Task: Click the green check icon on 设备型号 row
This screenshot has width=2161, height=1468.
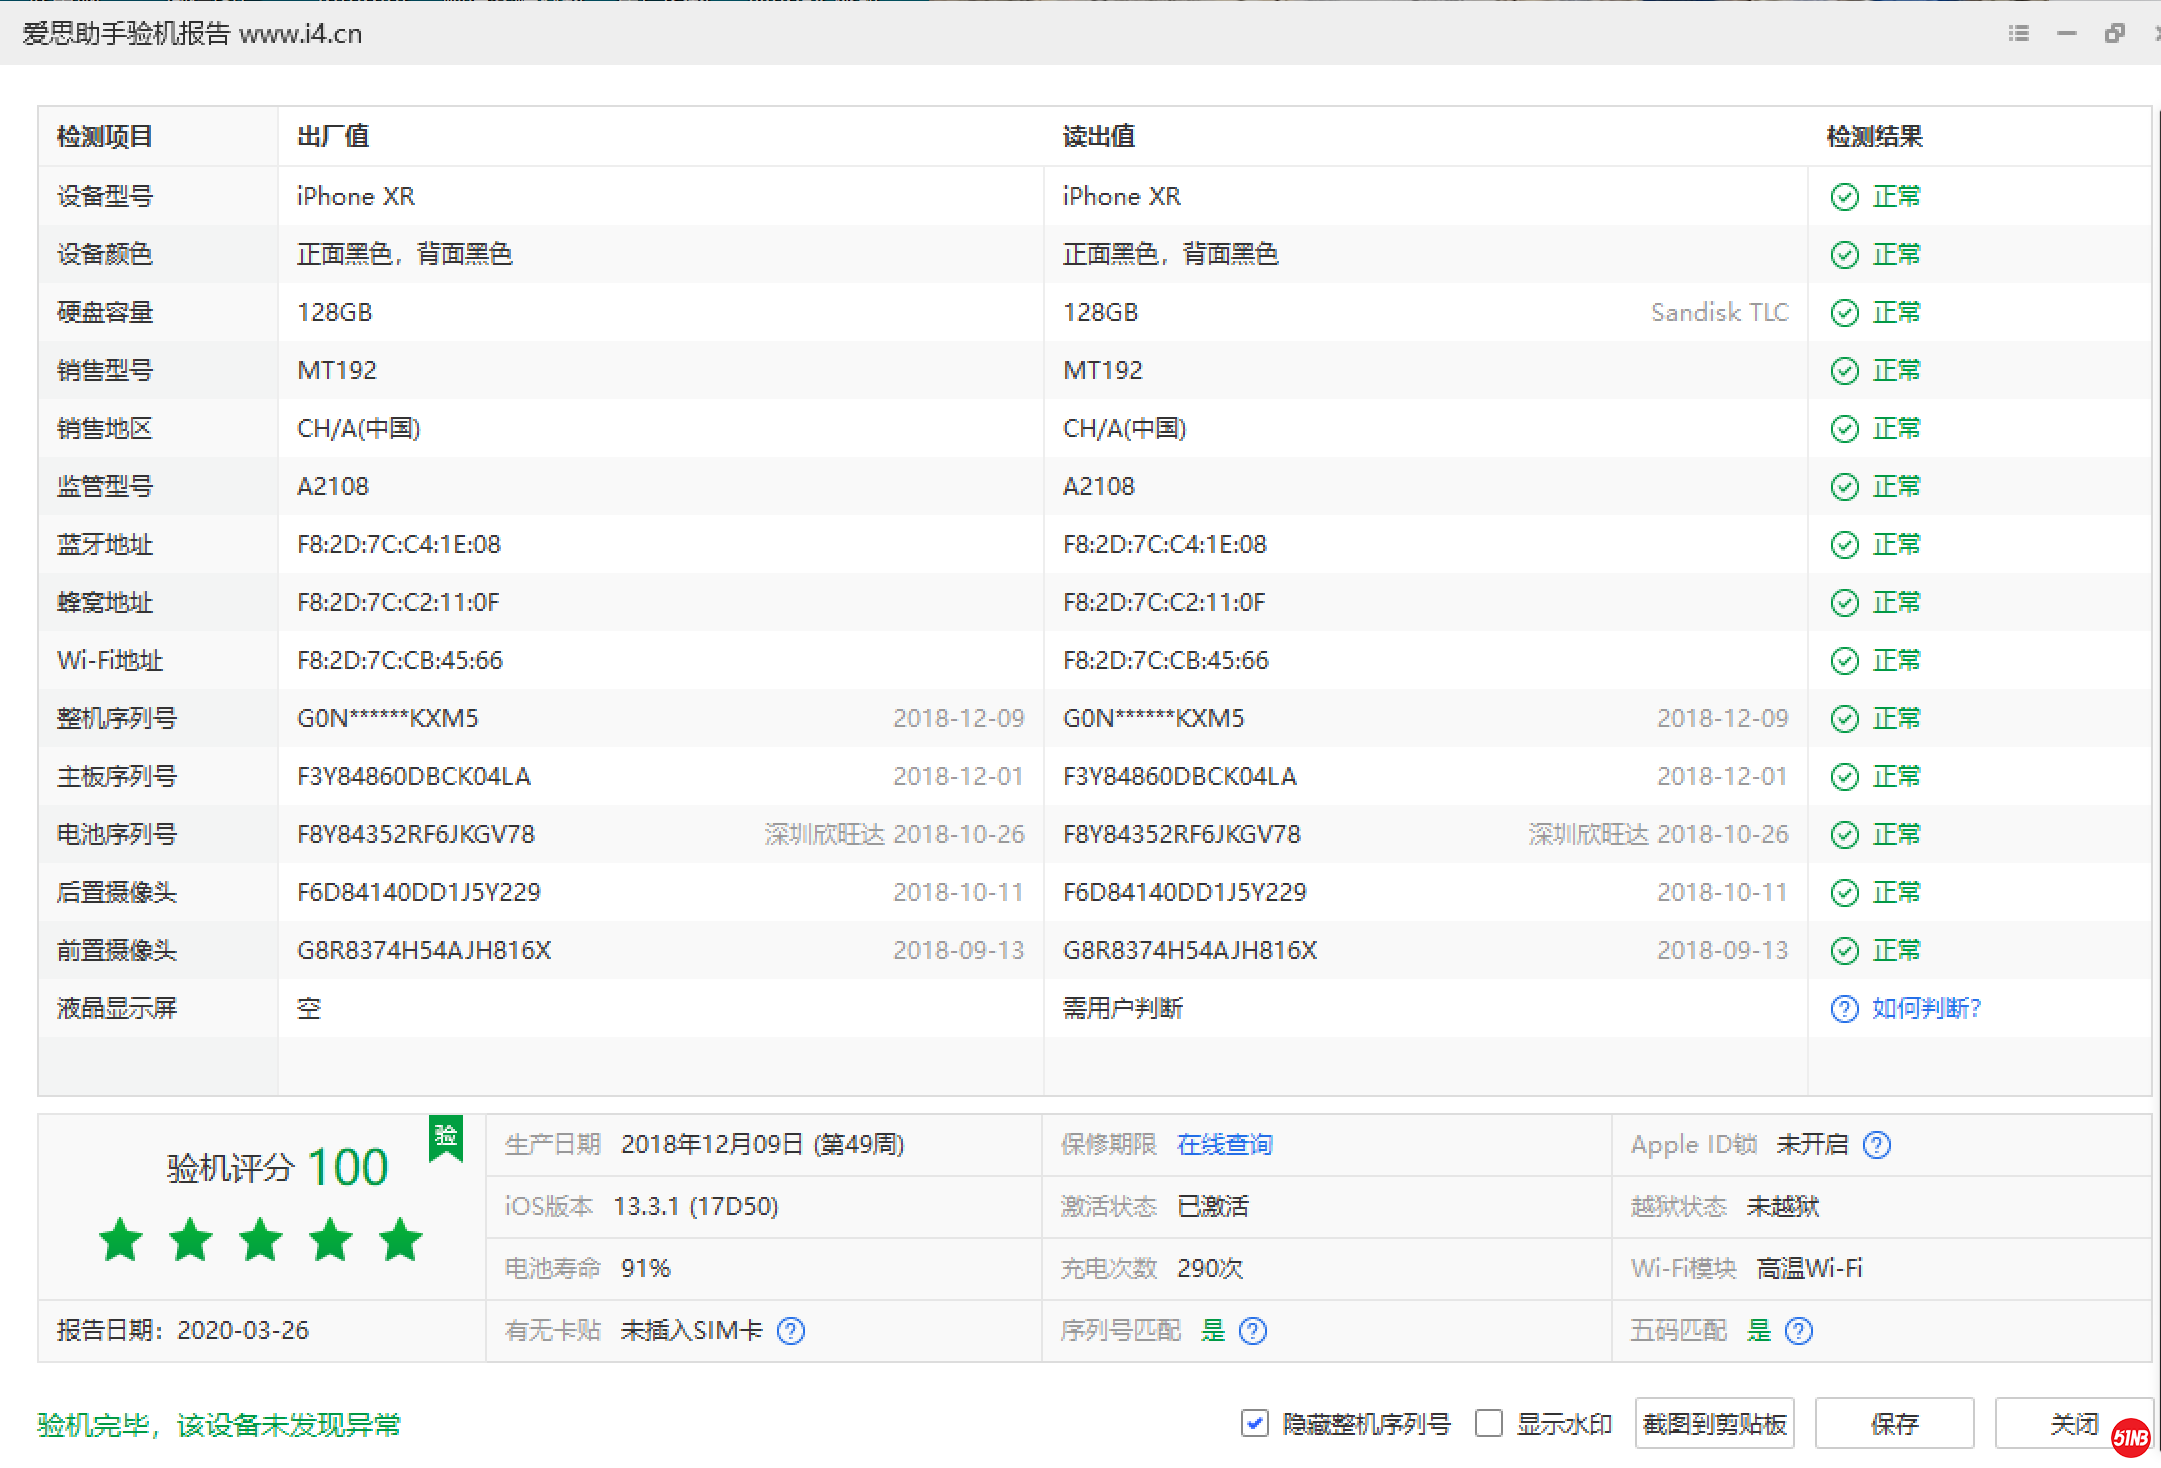Action: click(1843, 196)
